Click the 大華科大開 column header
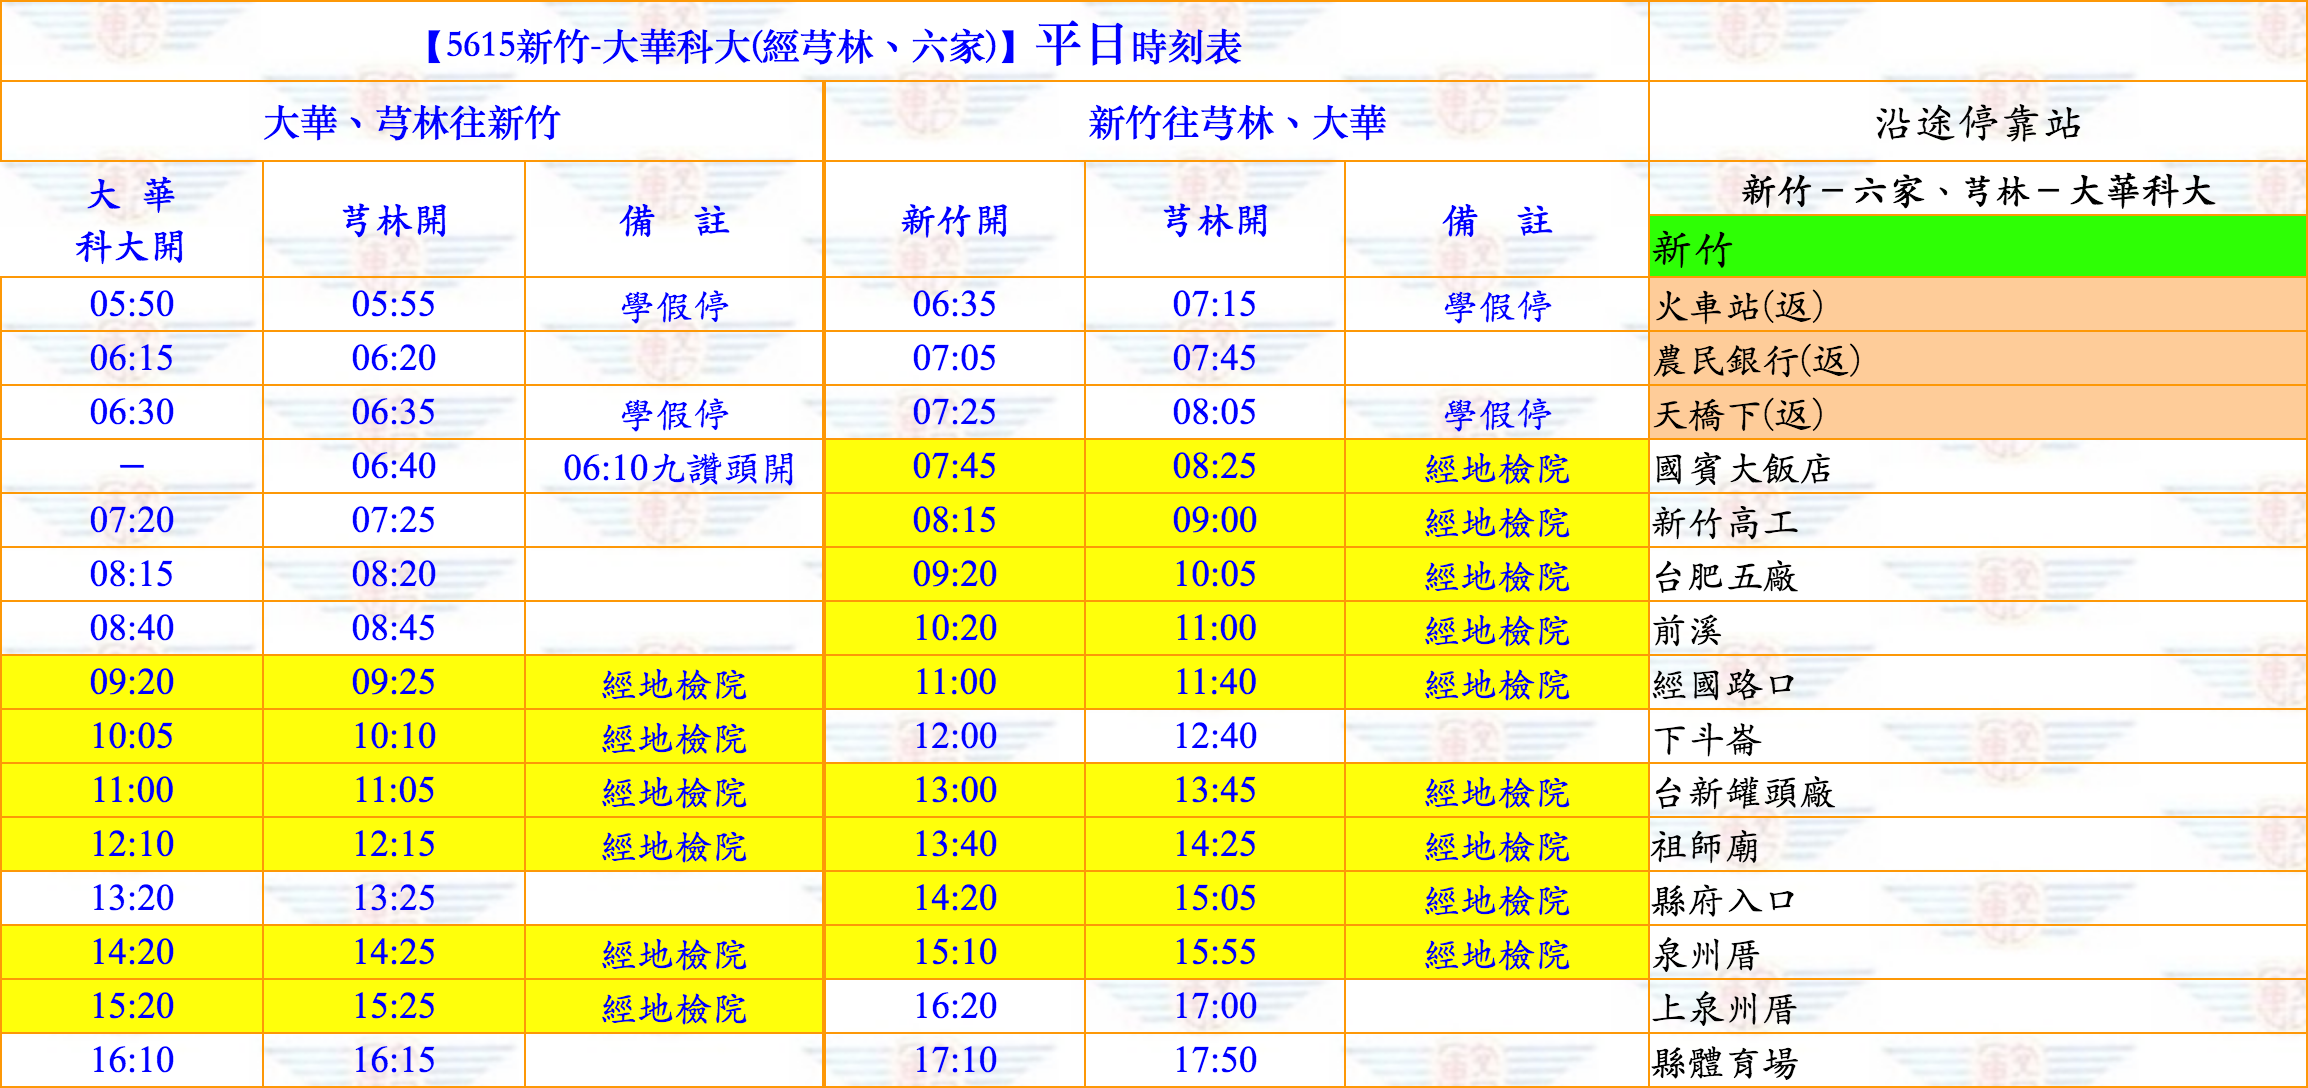 131,220
